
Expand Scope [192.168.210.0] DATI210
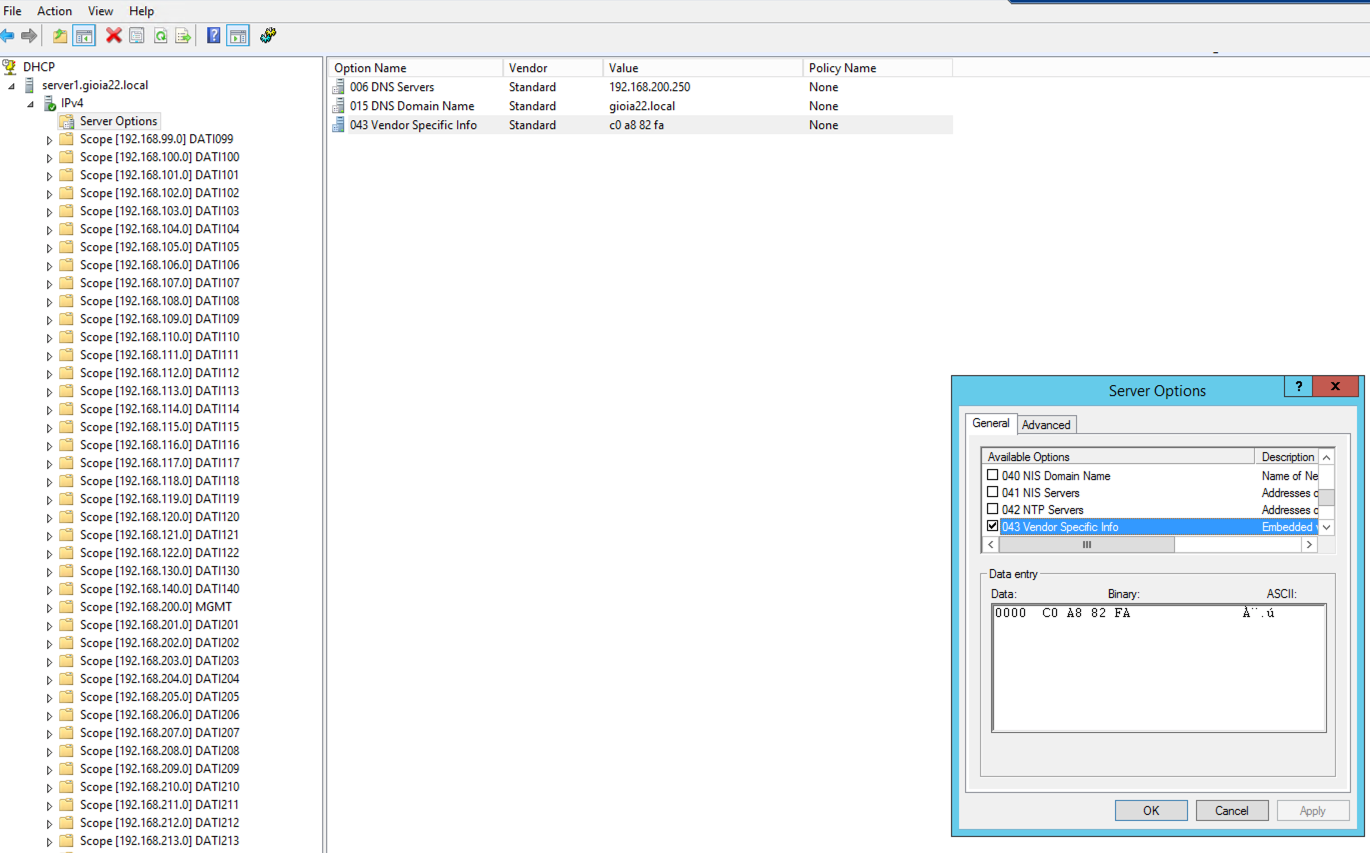49,788
